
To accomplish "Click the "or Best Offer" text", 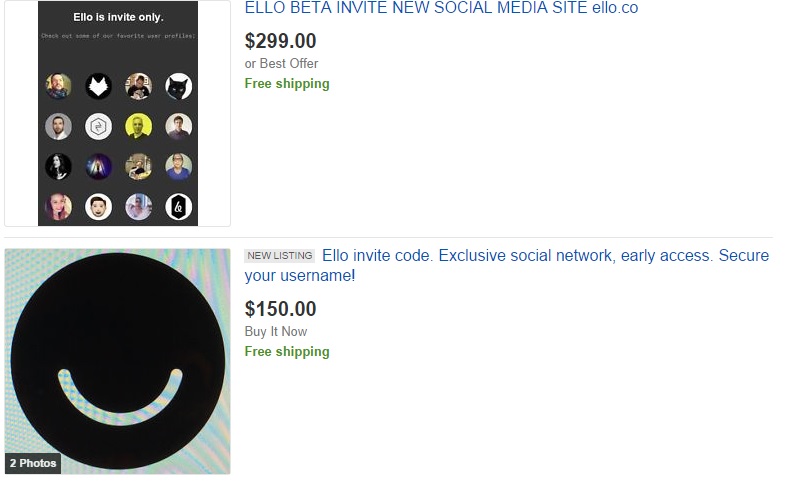I will point(282,64).
